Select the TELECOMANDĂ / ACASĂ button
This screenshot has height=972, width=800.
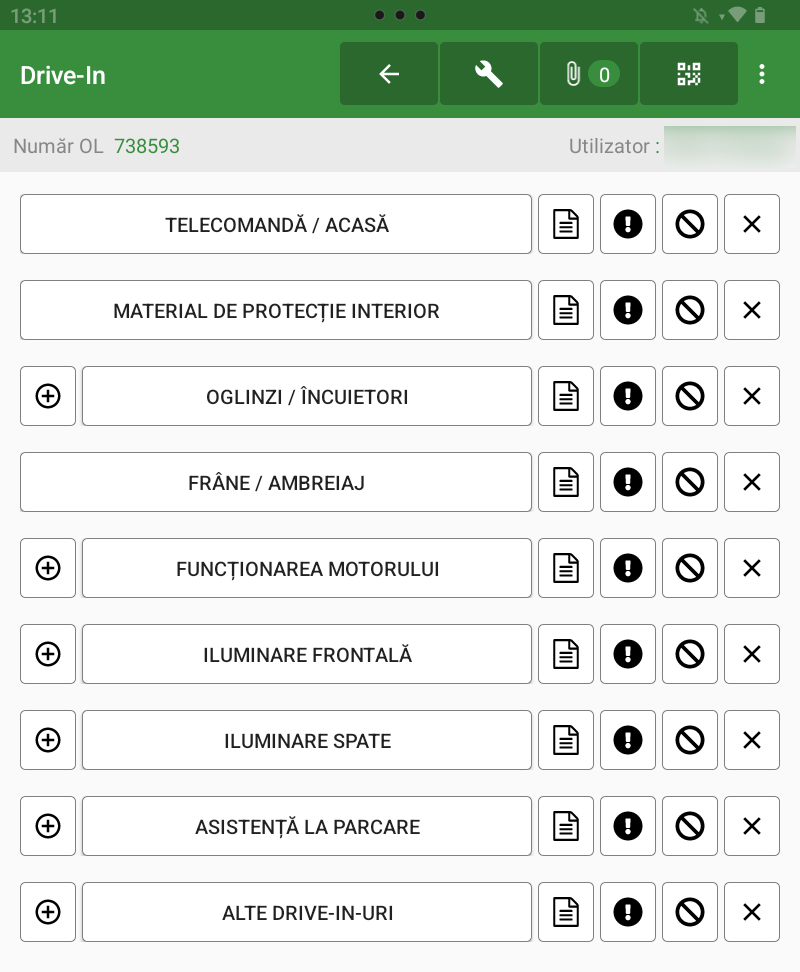pos(276,225)
